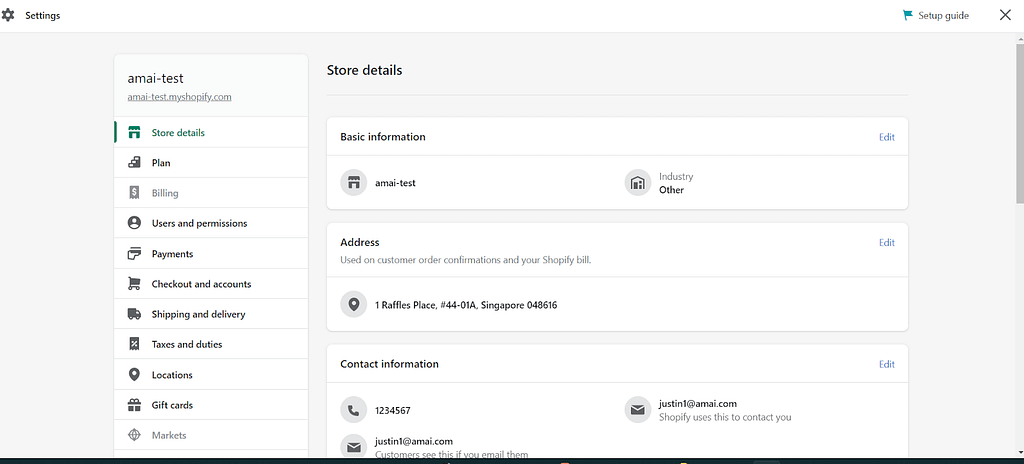The width and height of the screenshot is (1024, 464).
Task: Click the Settings gear icon
Action: [x=8, y=16]
